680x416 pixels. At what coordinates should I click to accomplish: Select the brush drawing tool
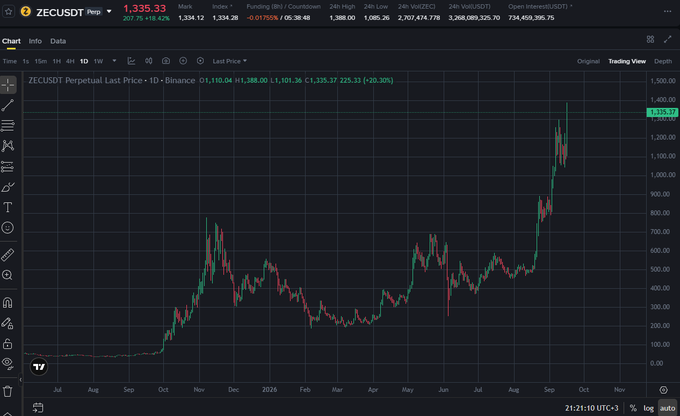[8, 187]
